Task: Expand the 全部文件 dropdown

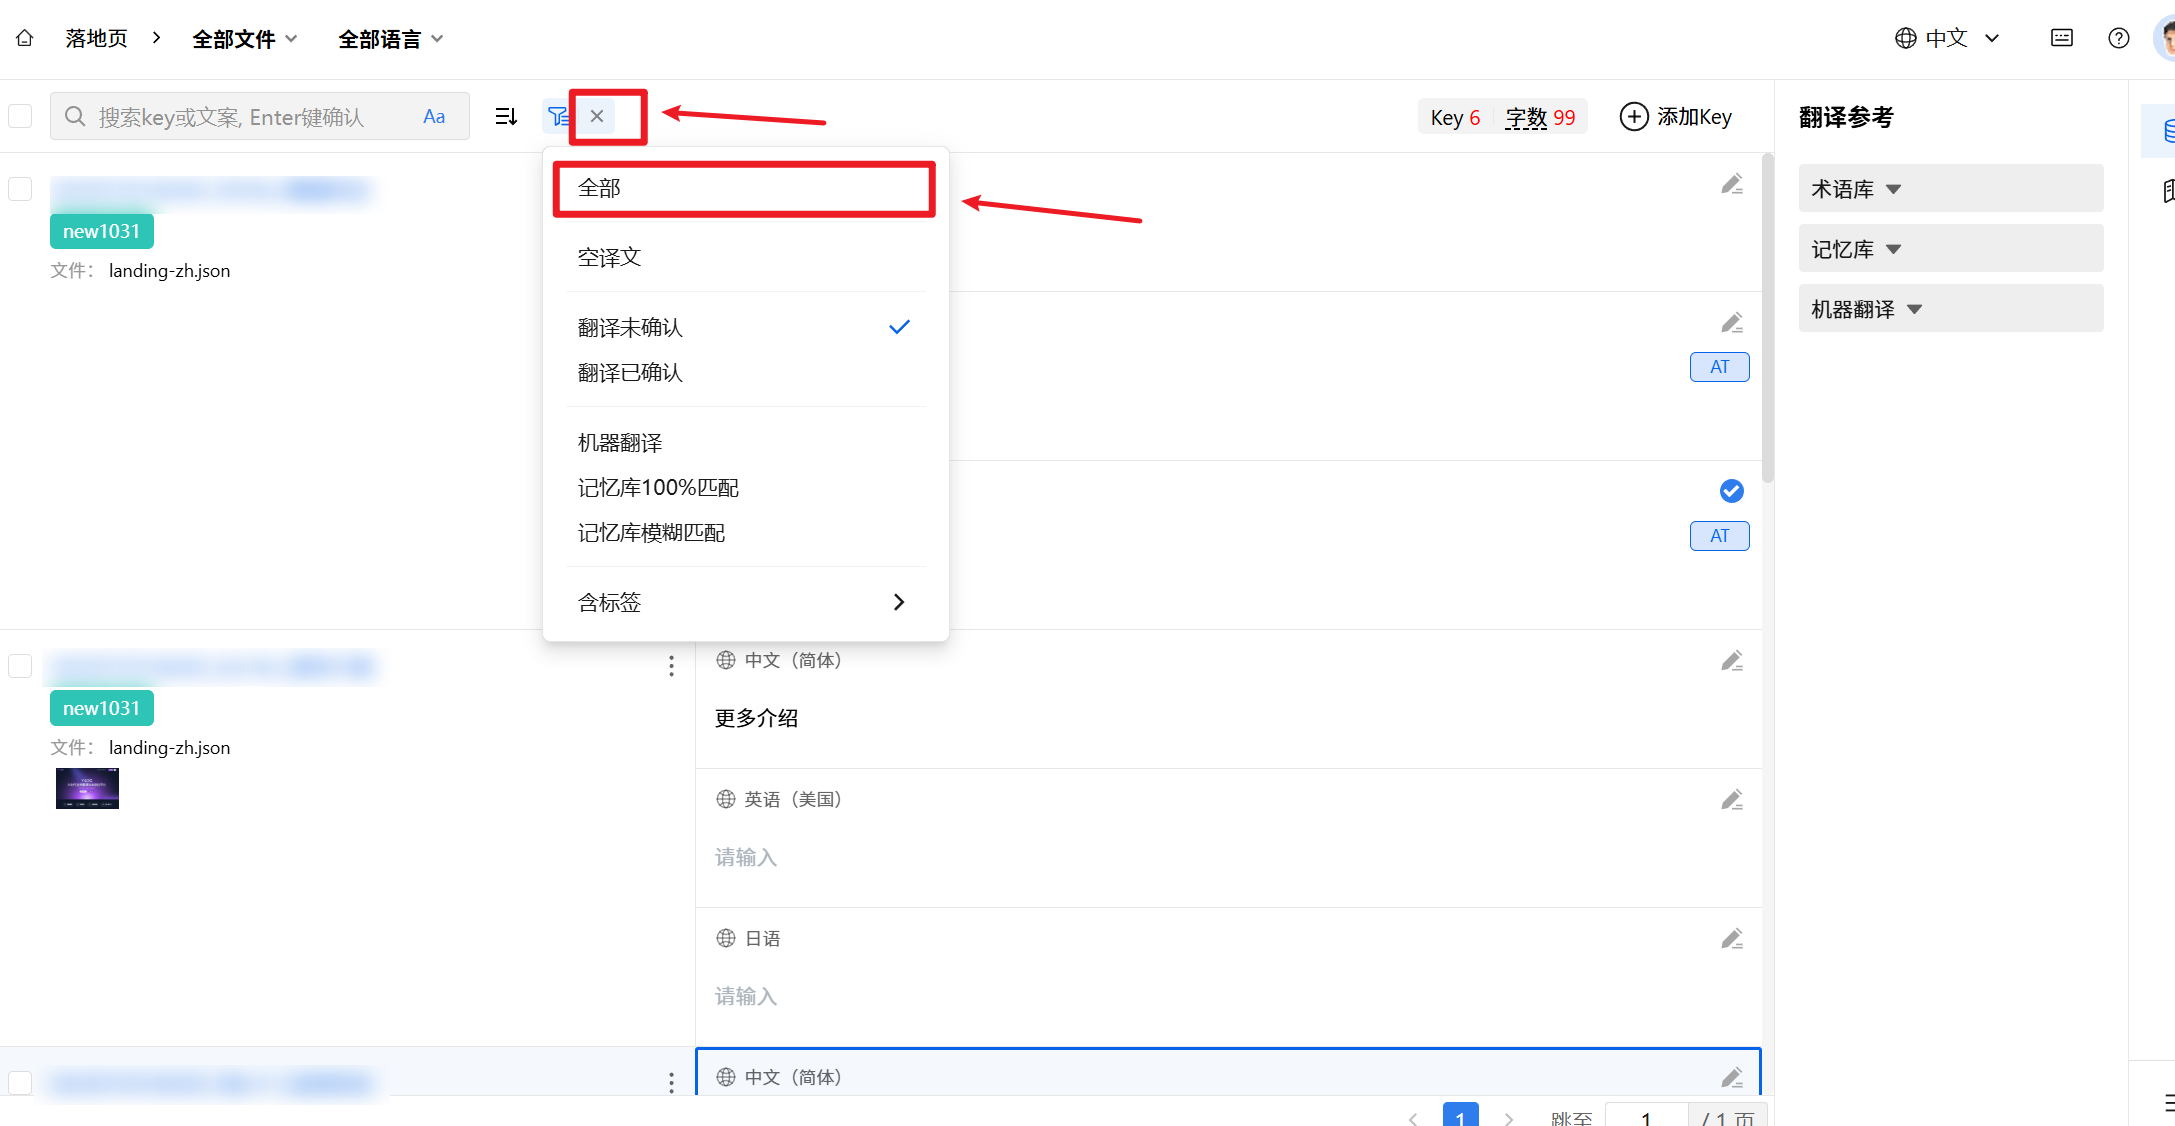Action: pos(245,39)
